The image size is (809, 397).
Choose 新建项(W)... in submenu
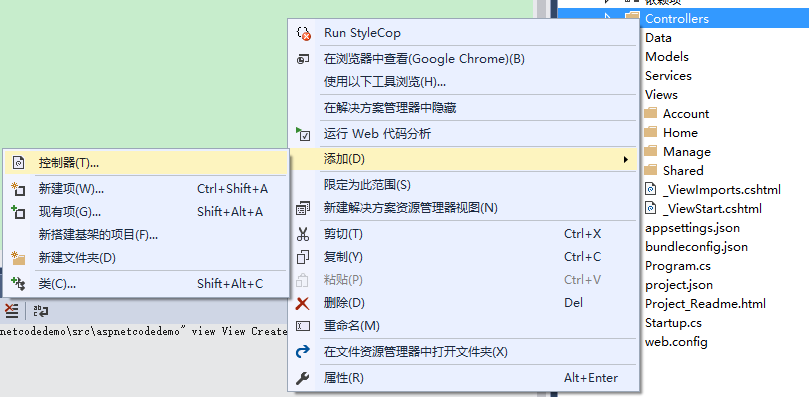145,189
